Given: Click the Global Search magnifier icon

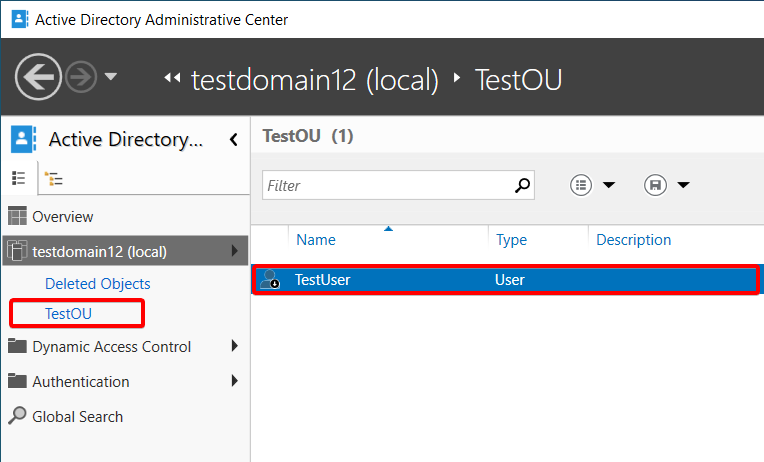Looking at the screenshot, I should point(17,416).
